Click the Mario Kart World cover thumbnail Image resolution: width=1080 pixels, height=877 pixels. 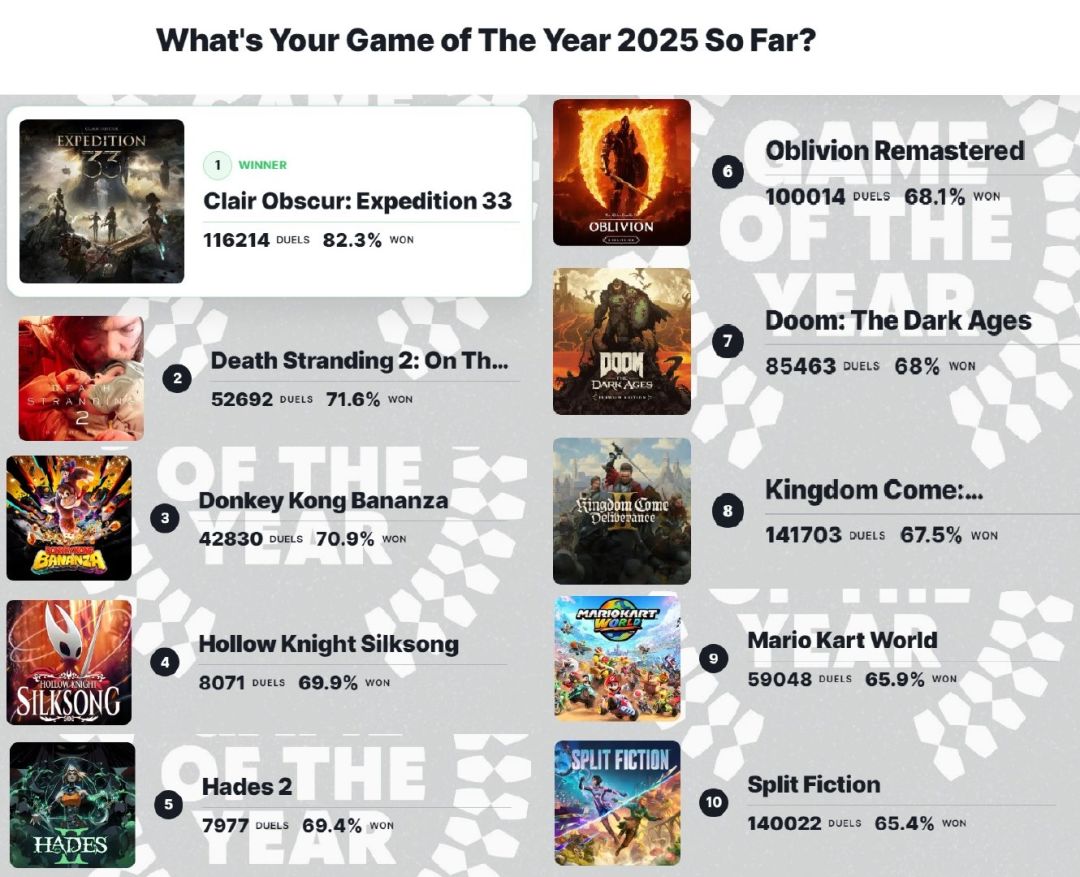(x=616, y=658)
